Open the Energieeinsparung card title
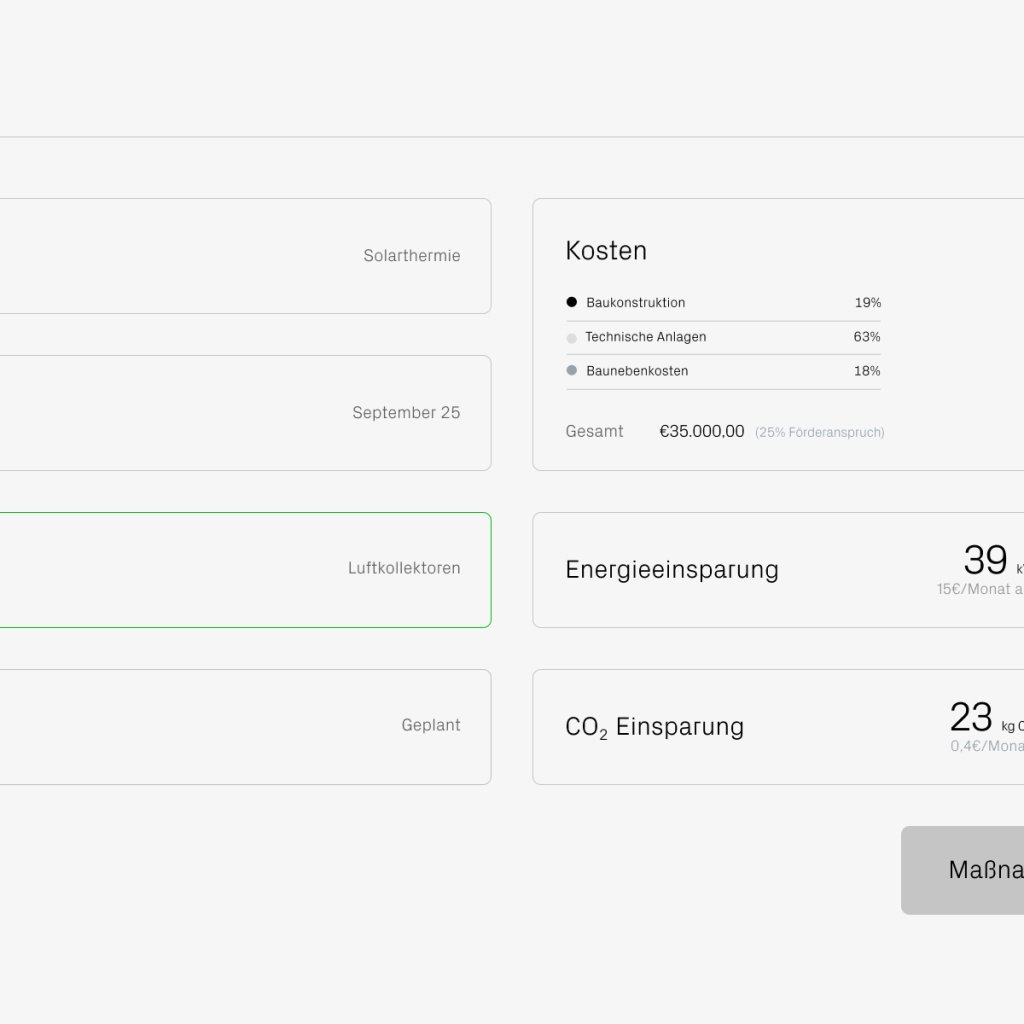This screenshot has height=1024, width=1024. coord(672,570)
